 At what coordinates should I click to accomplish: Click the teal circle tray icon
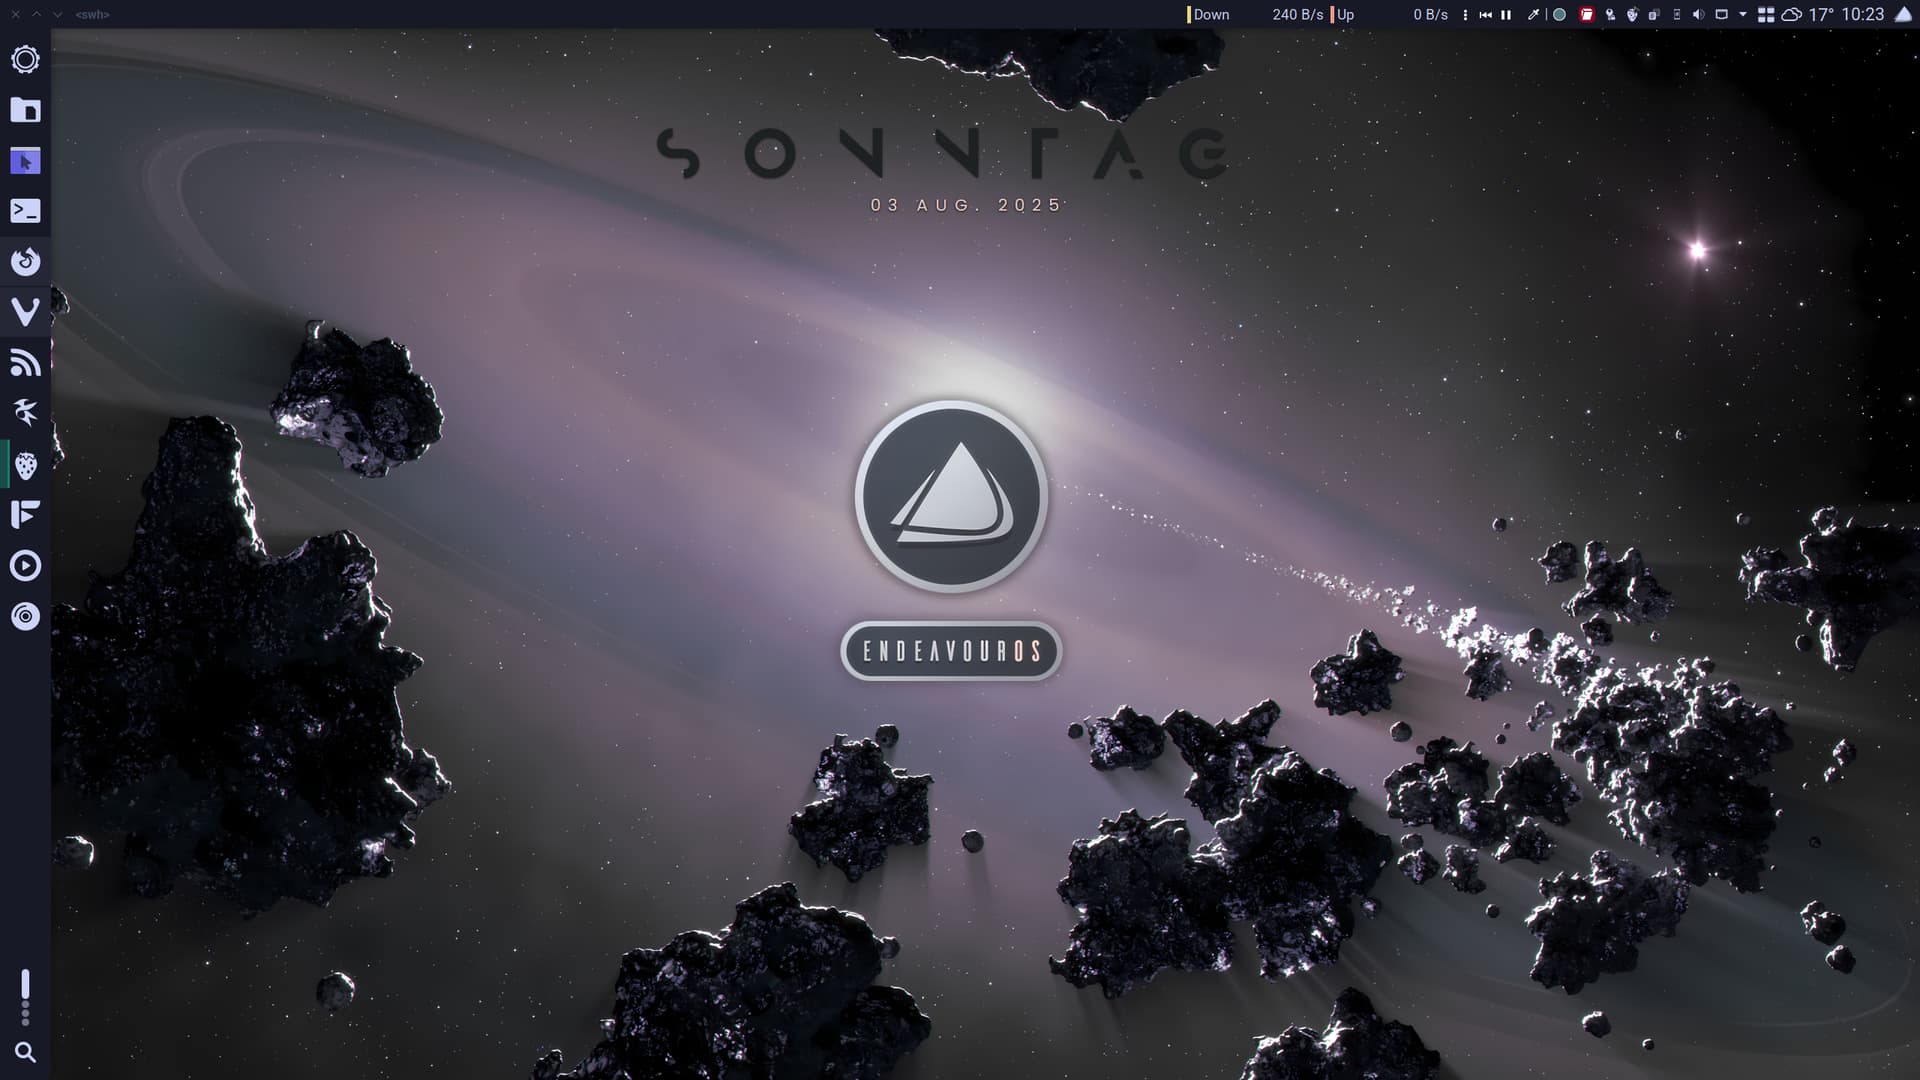click(1559, 15)
